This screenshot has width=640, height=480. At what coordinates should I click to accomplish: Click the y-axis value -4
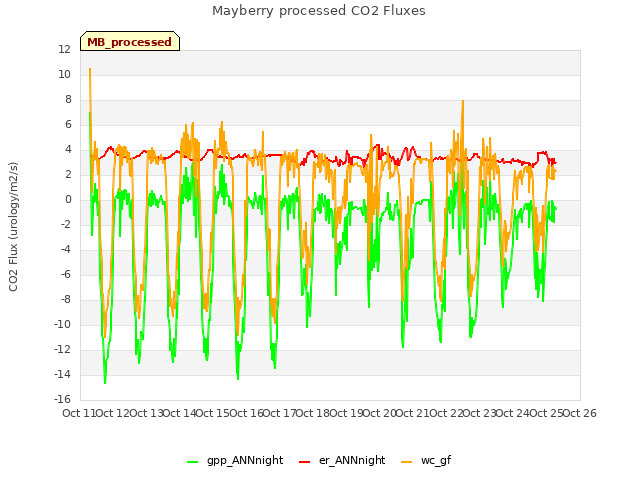65,249
